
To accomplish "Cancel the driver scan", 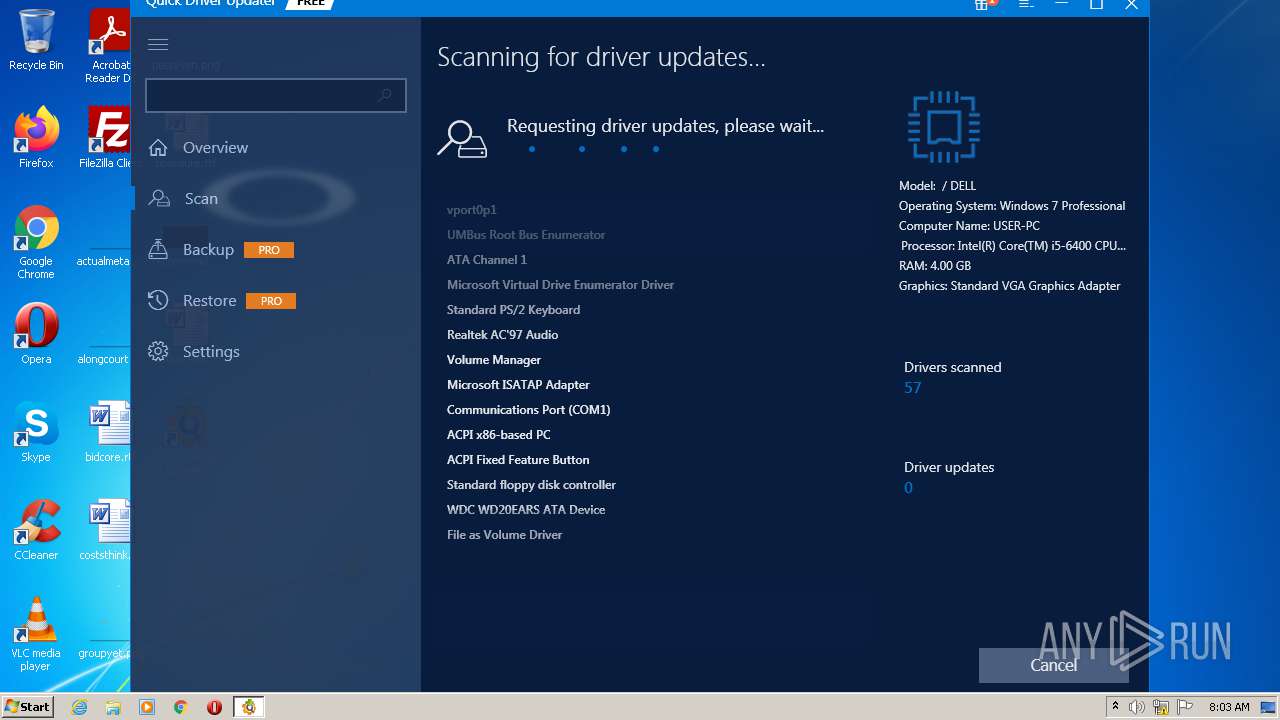I will pos(1053,665).
